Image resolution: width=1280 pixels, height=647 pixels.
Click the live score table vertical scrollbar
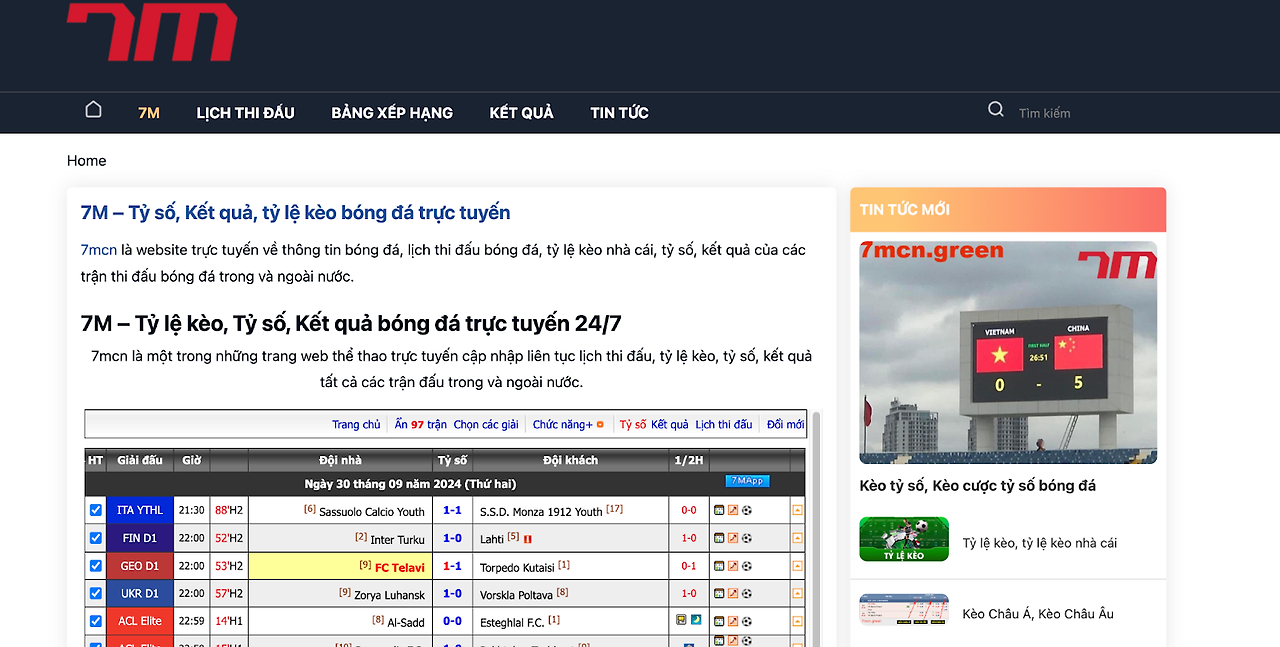[817, 528]
